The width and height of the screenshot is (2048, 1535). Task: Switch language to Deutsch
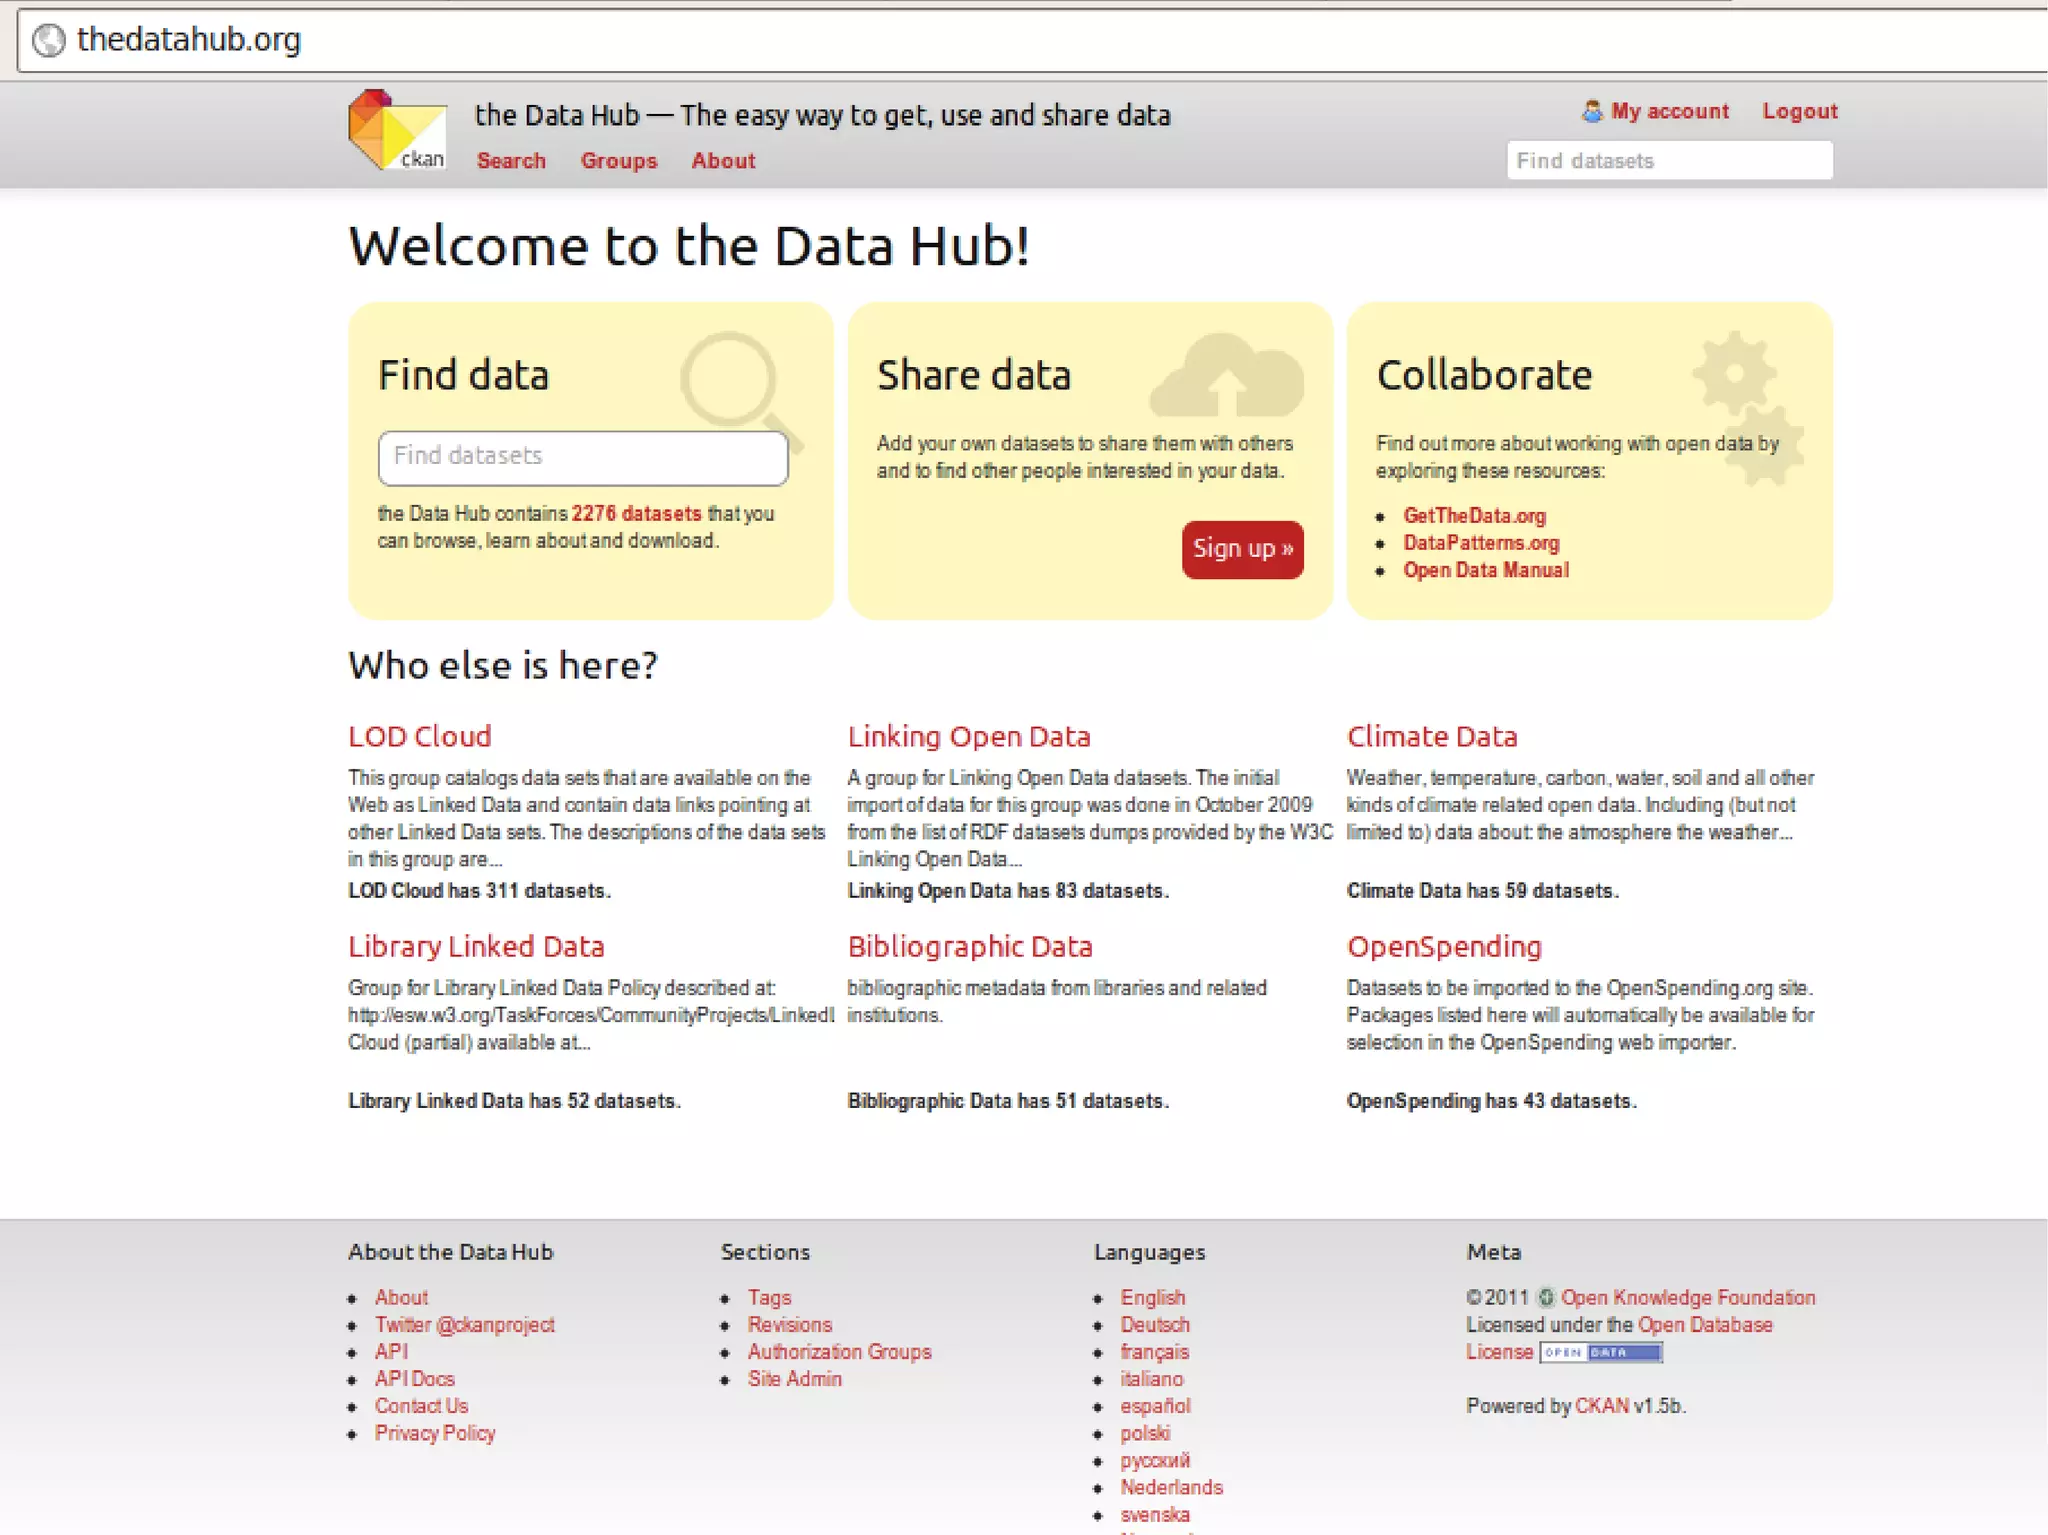1155,1324
